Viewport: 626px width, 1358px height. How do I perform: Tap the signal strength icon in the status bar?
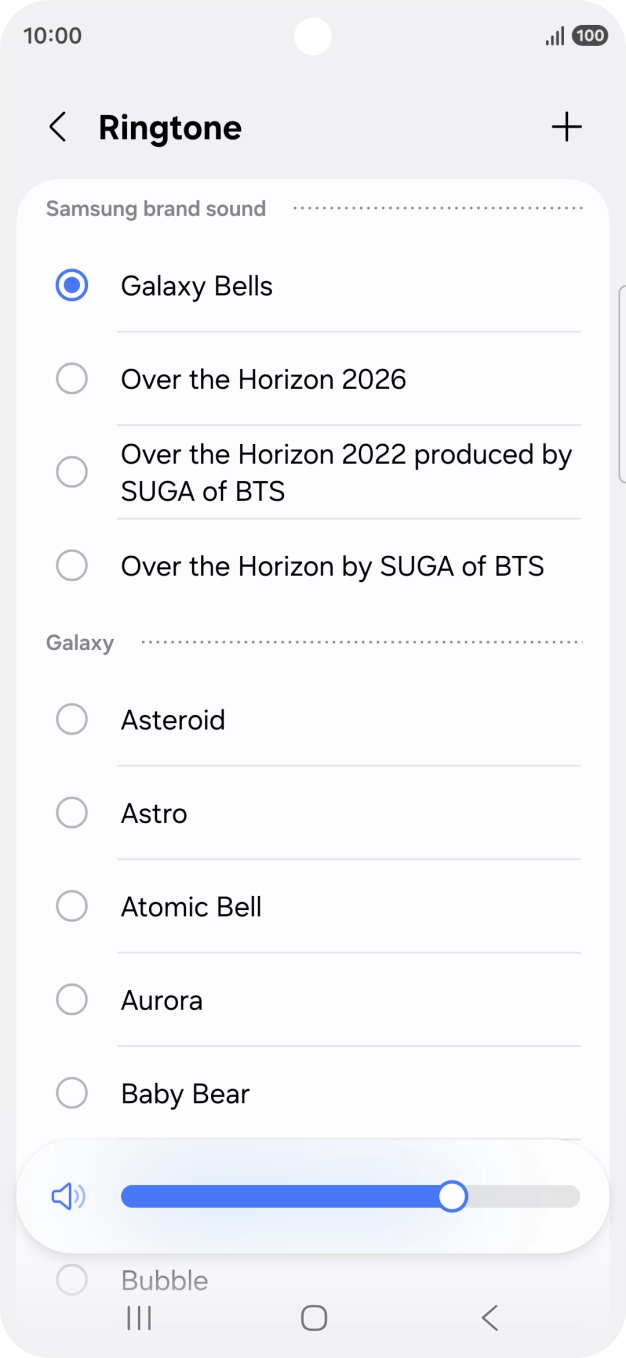coord(554,35)
